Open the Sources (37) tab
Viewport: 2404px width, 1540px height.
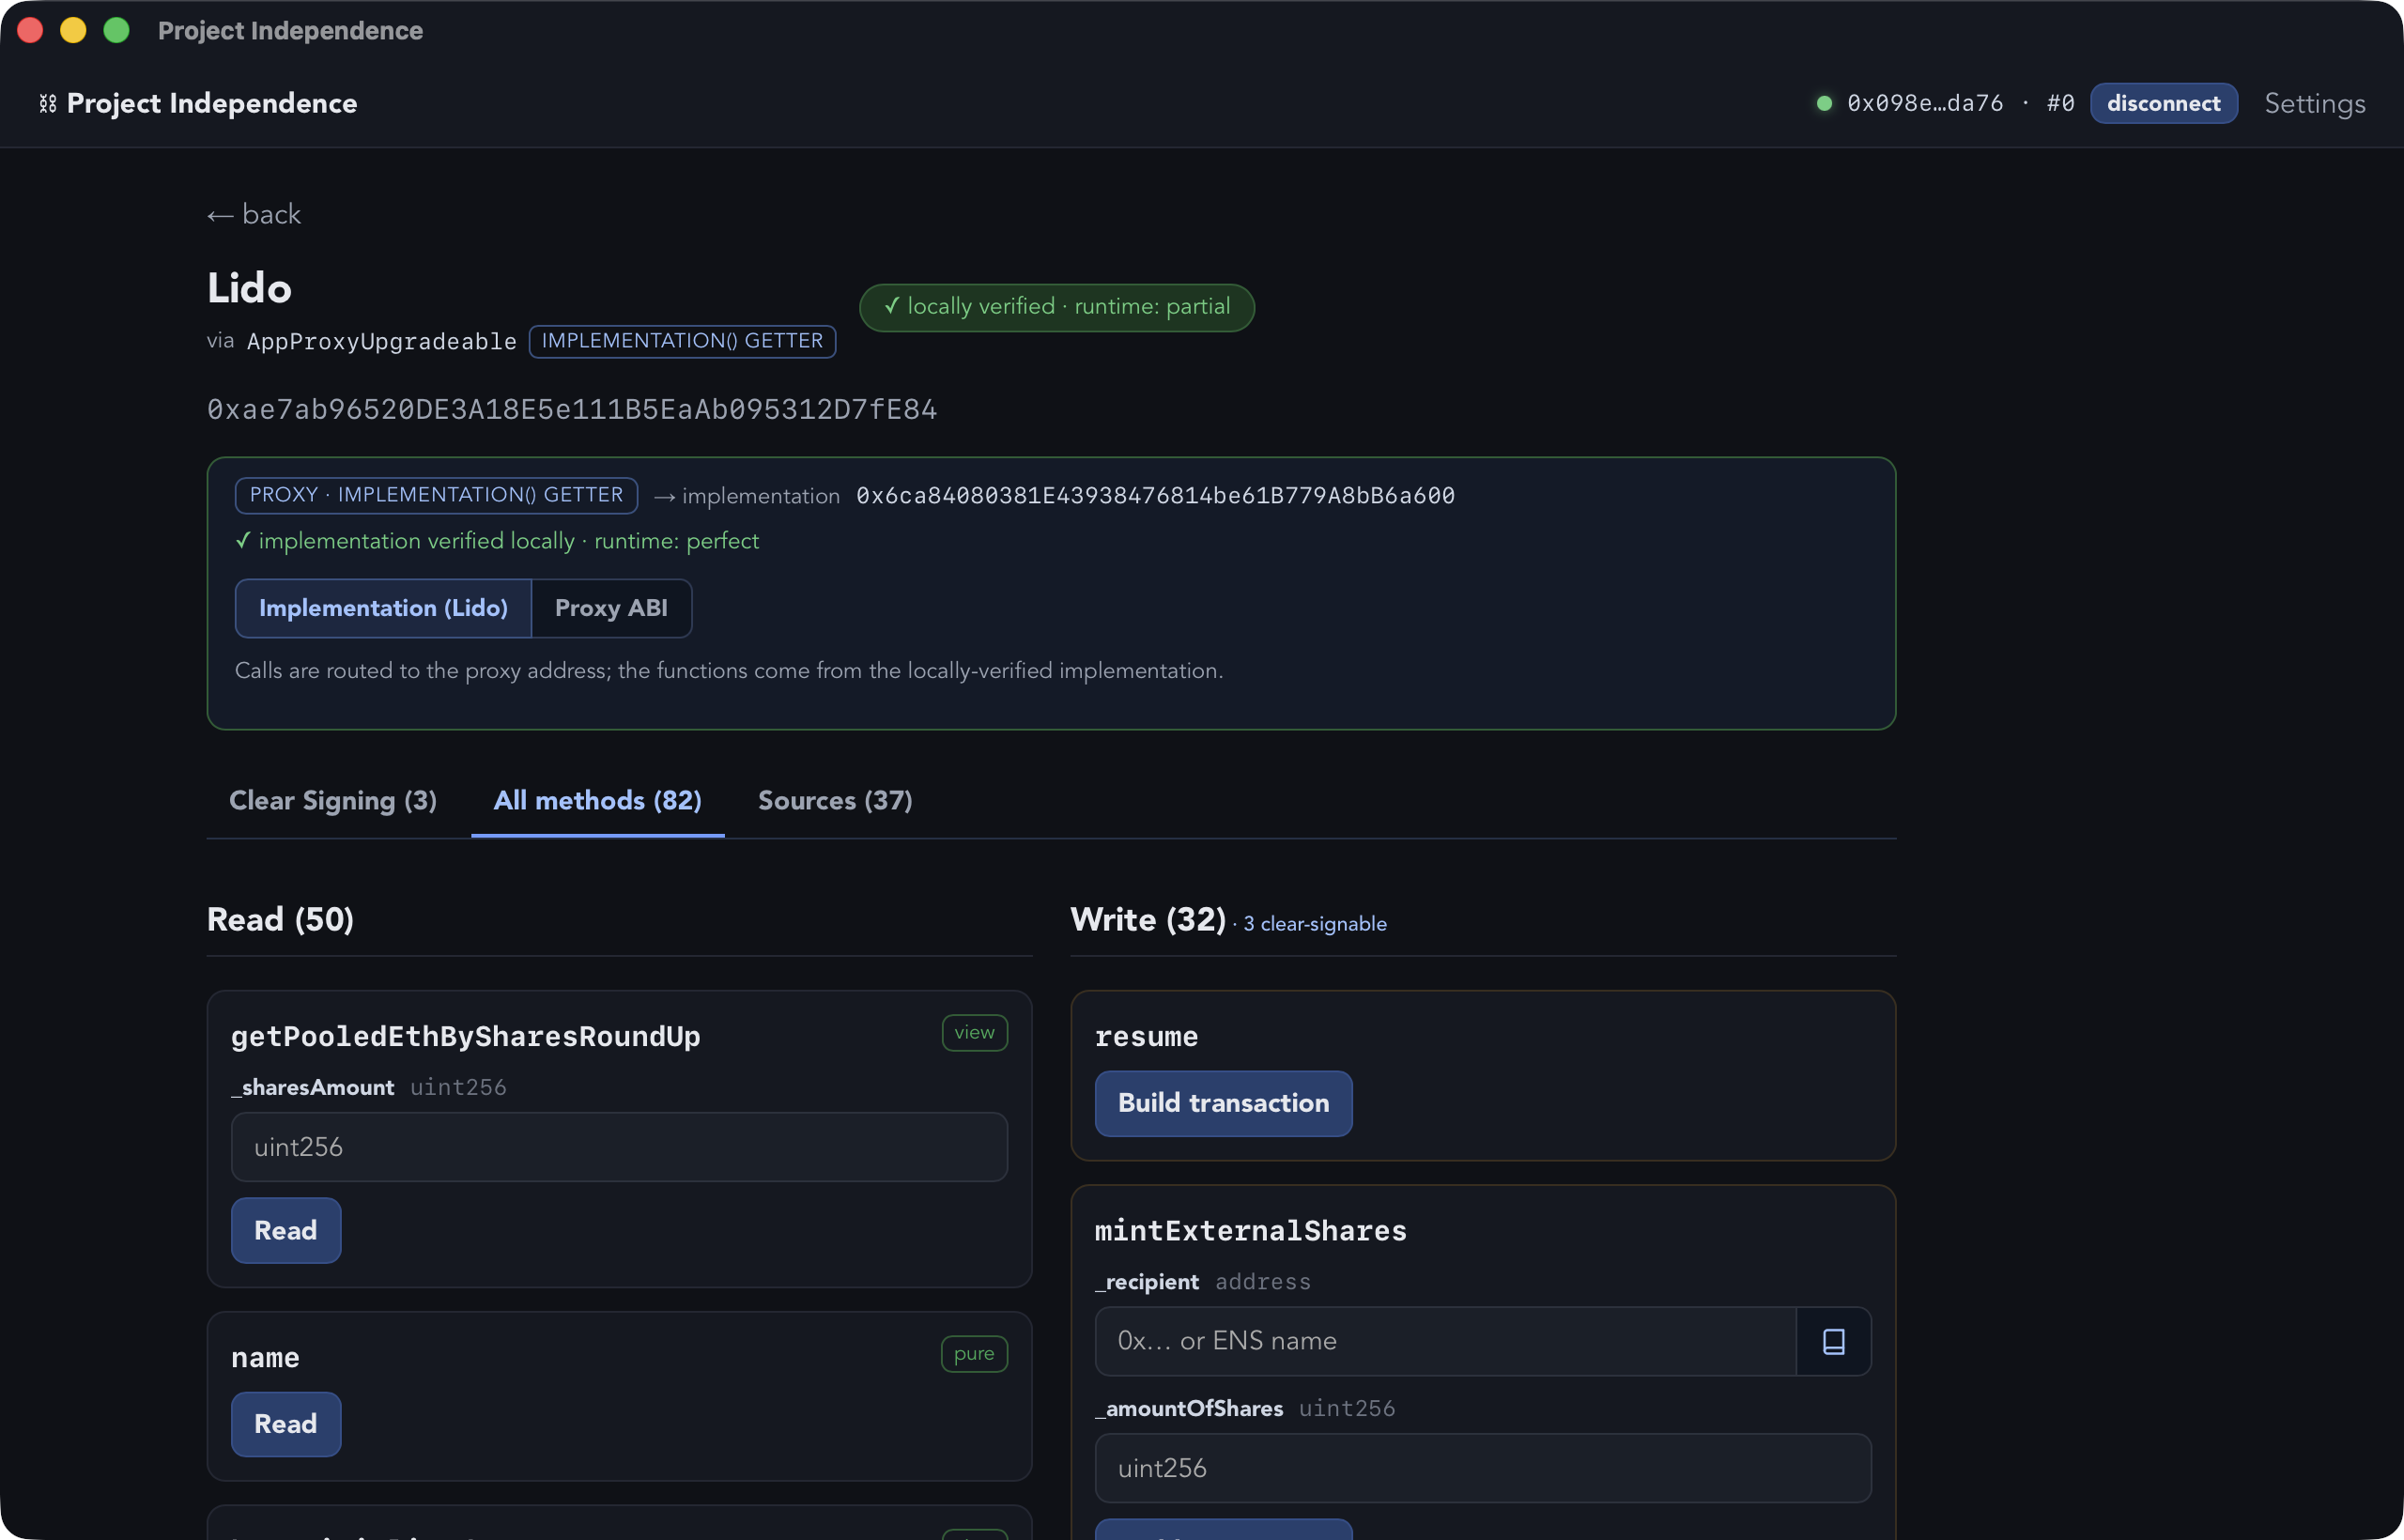[835, 800]
